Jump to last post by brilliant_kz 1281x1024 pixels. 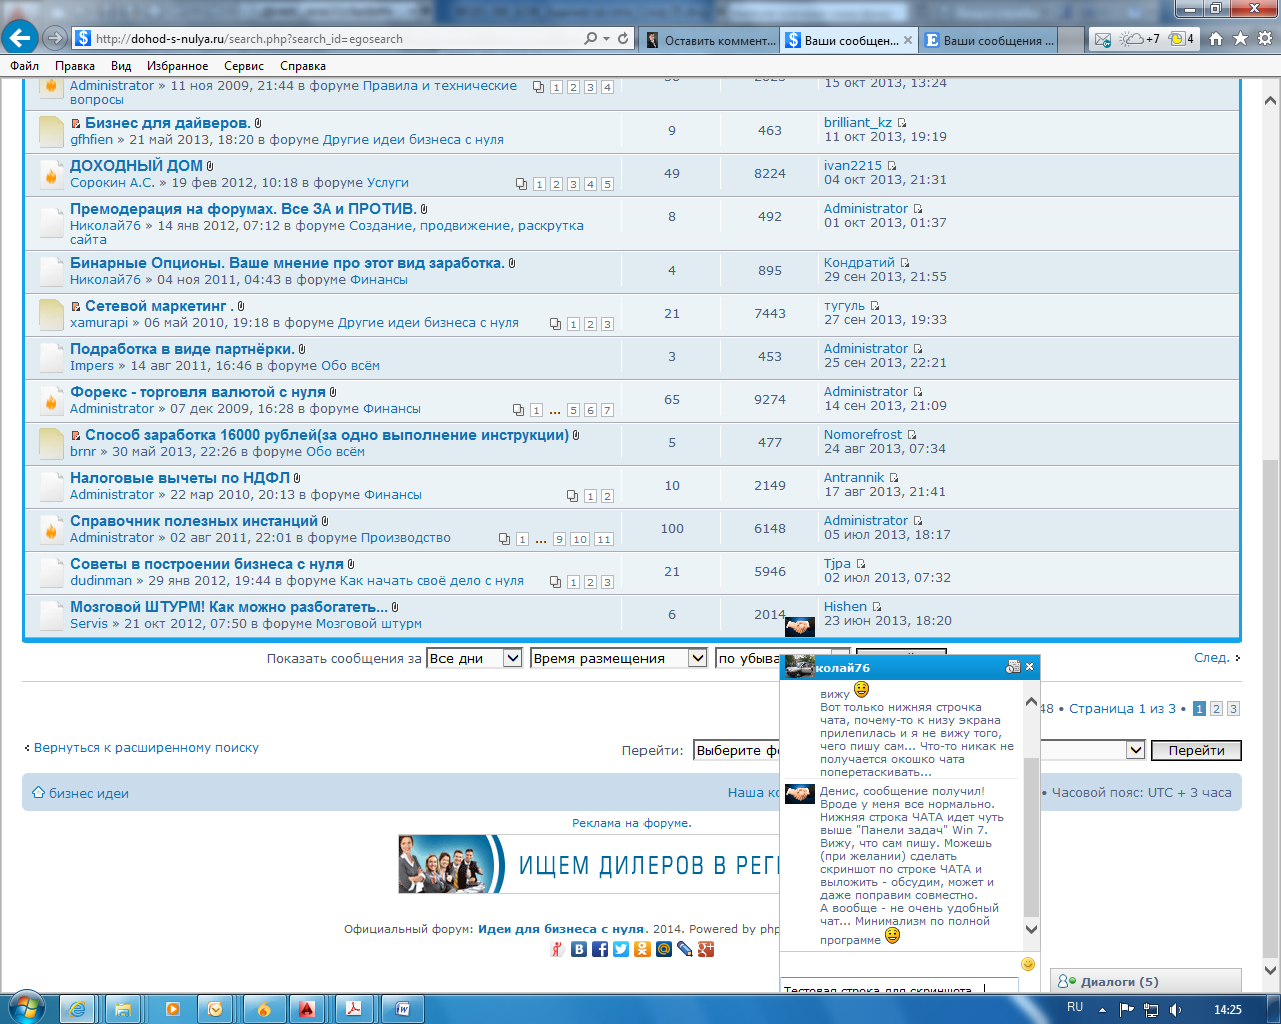(x=902, y=123)
